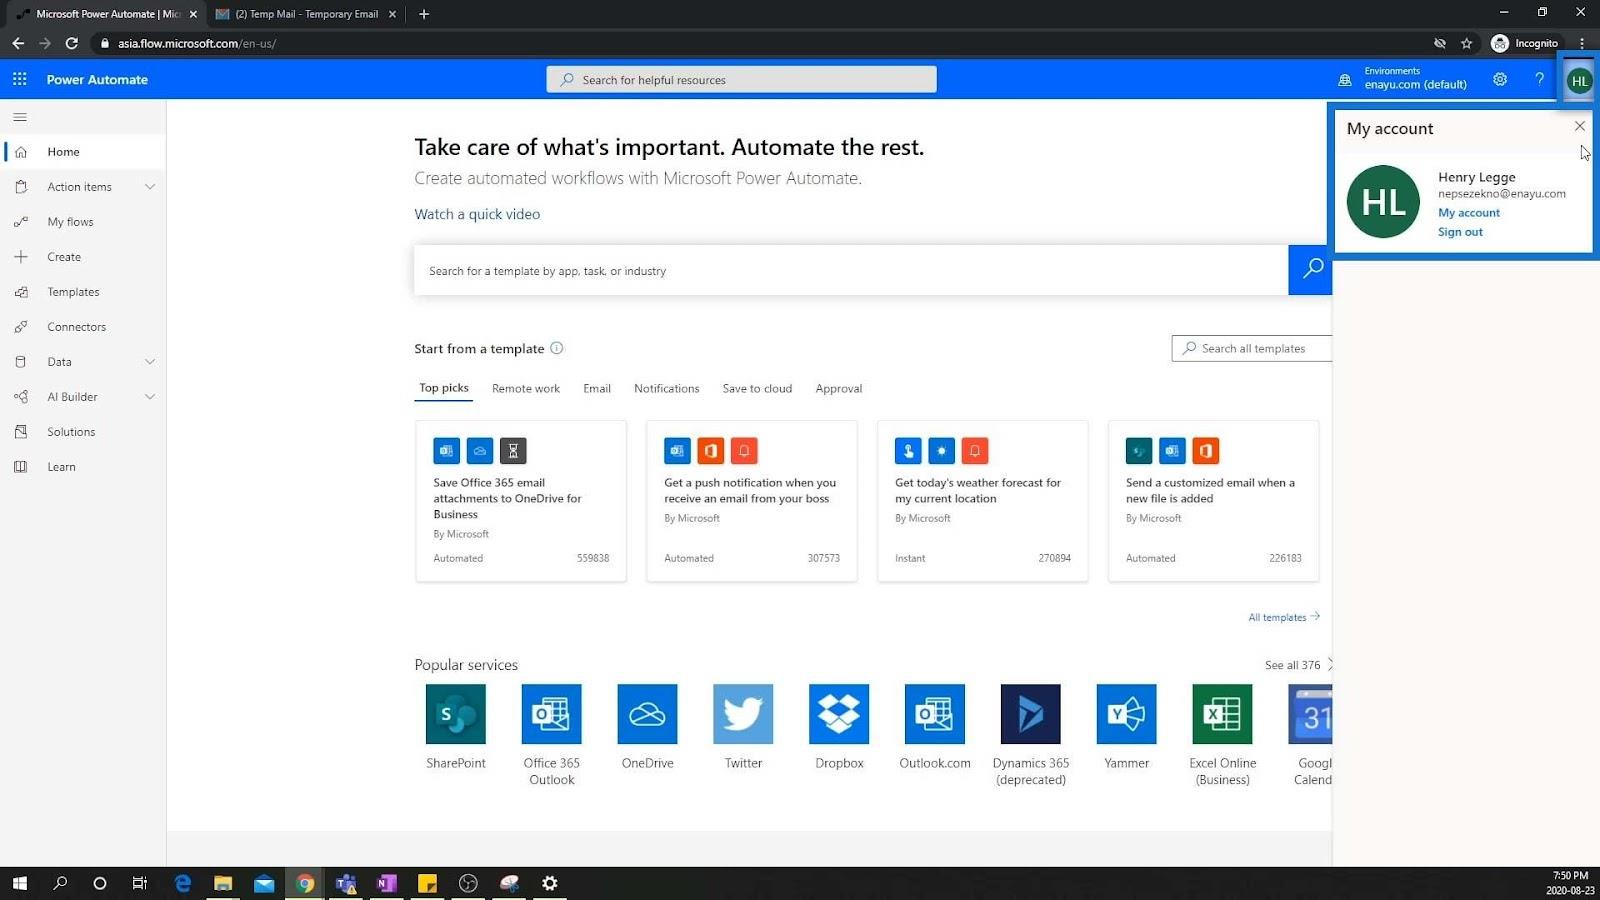Expand the Data section chevron
Image resolution: width=1600 pixels, height=900 pixels.
[x=150, y=362]
